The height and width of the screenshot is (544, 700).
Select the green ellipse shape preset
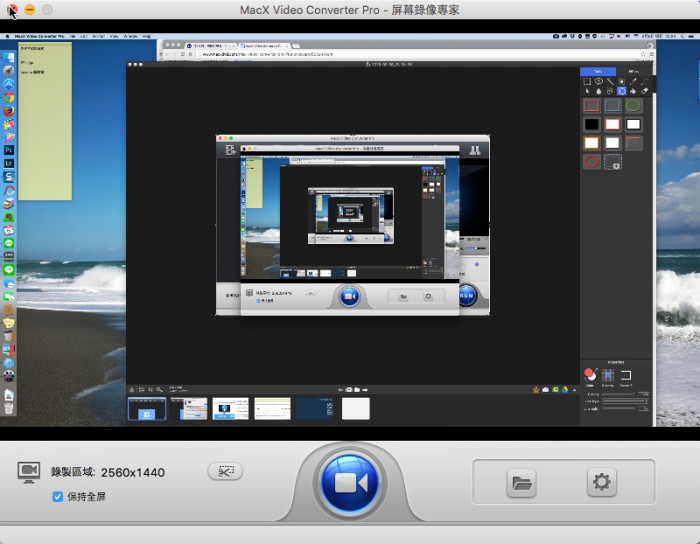(x=632, y=106)
